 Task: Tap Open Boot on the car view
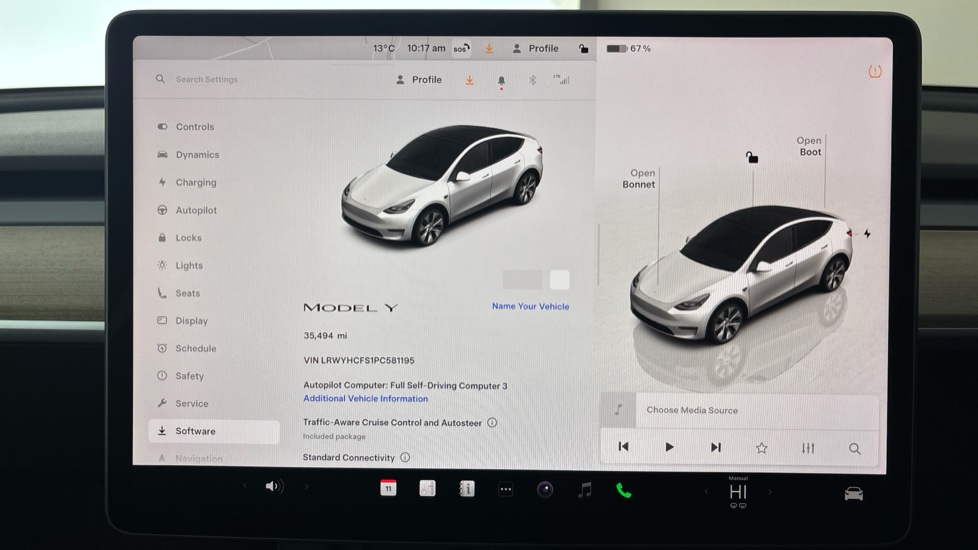coord(810,146)
